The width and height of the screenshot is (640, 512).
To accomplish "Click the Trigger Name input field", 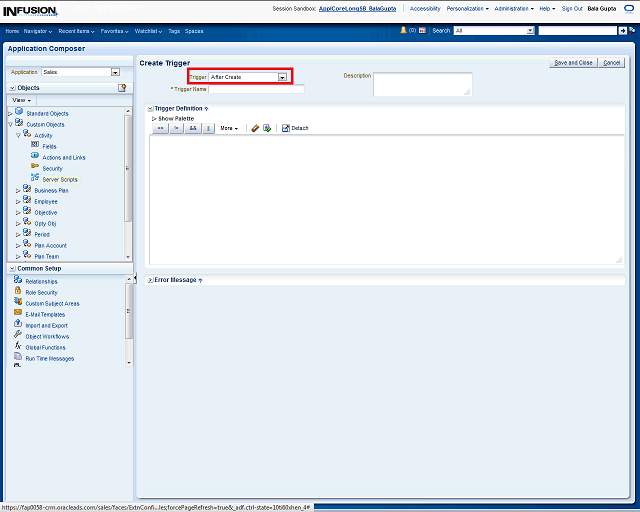I will 256,89.
